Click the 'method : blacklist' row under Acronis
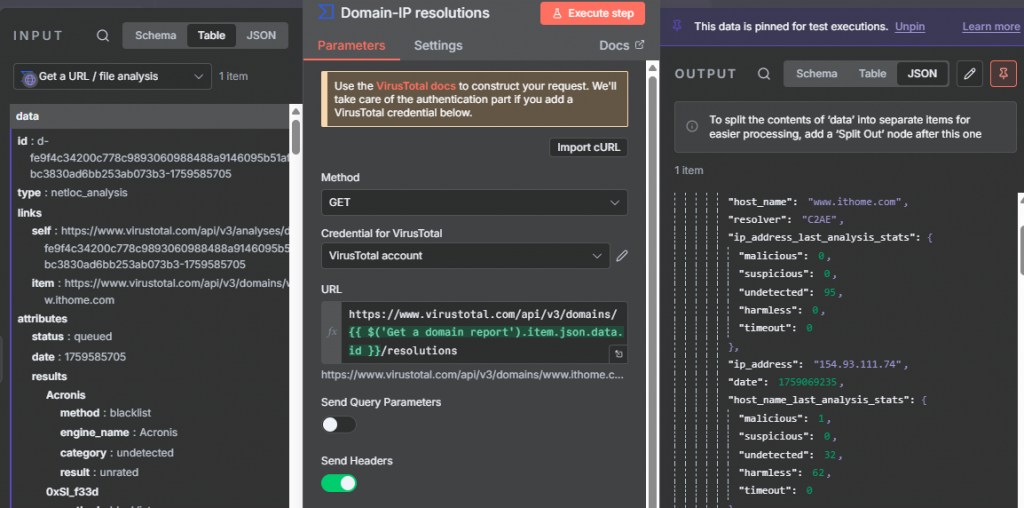This screenshot has width=1024, height=508. (x=106, y=413)
